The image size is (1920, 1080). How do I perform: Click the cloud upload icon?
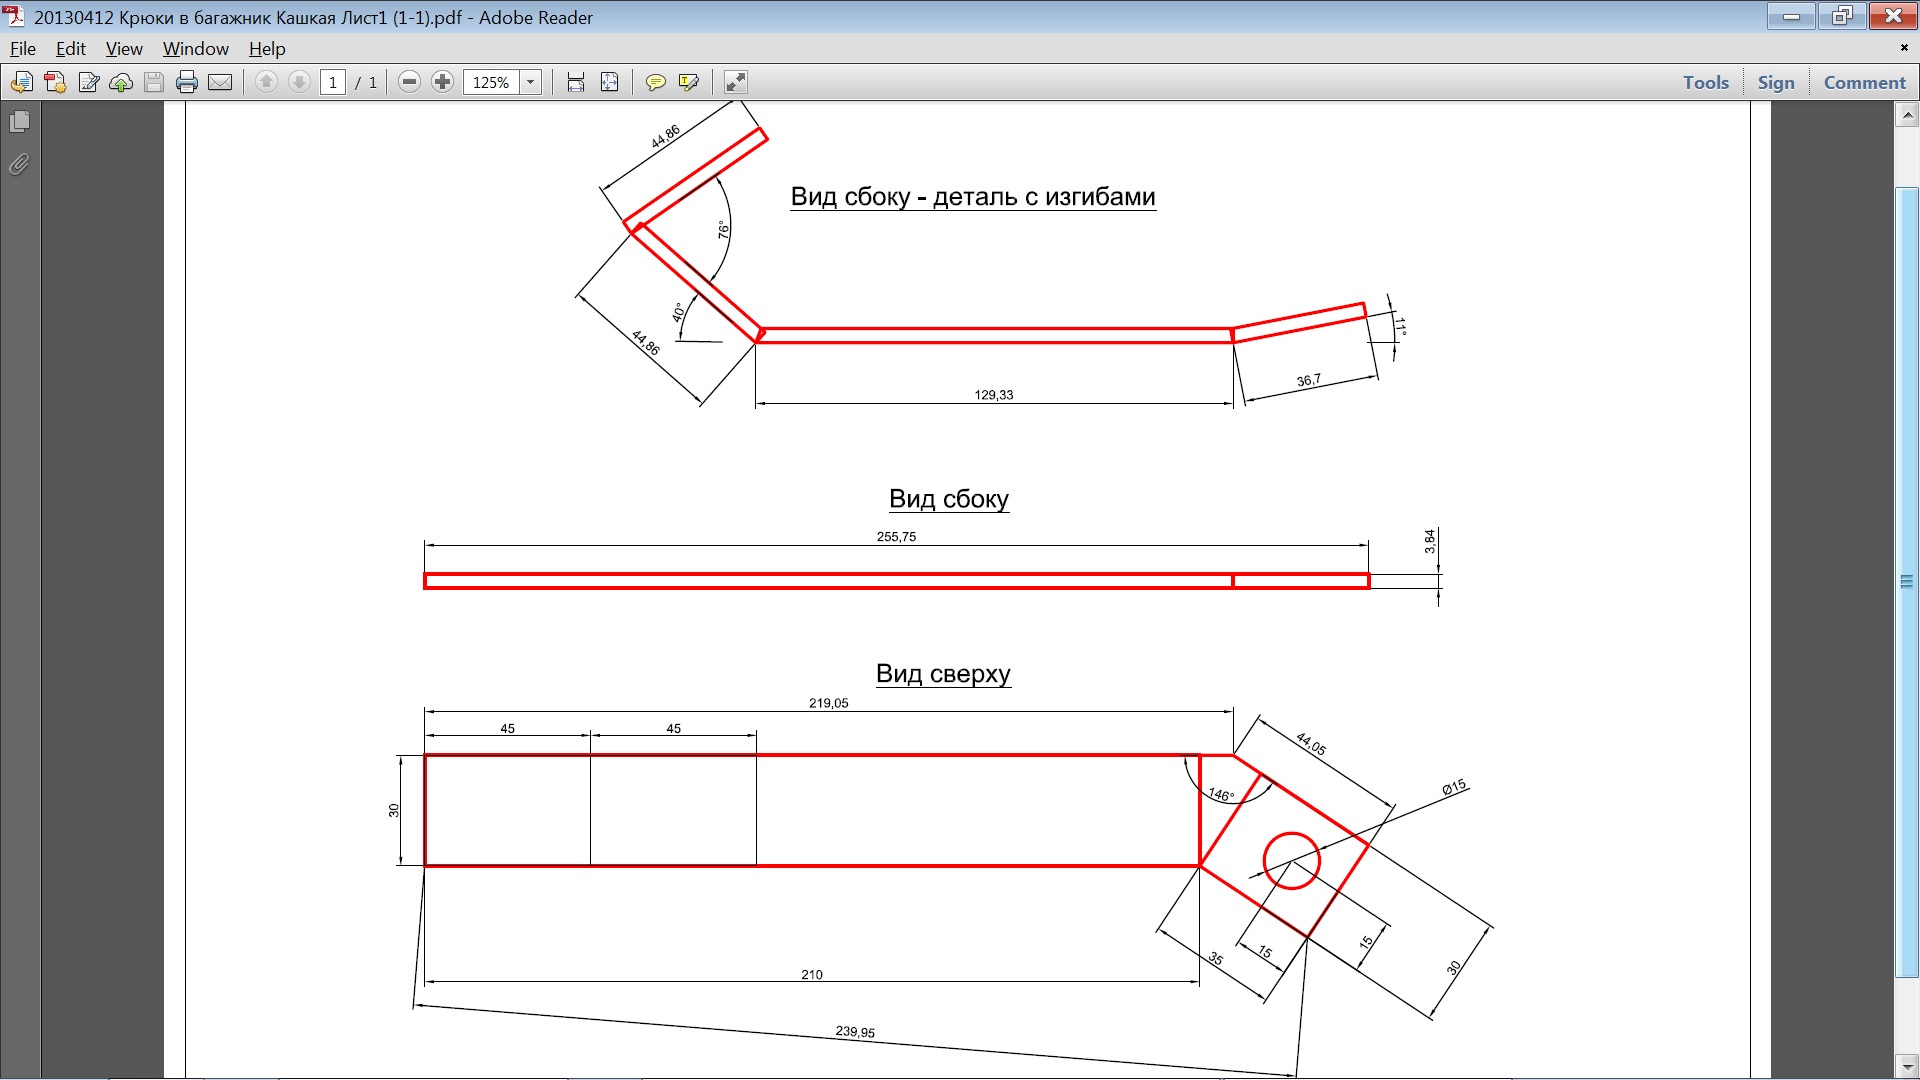[121, 83]
